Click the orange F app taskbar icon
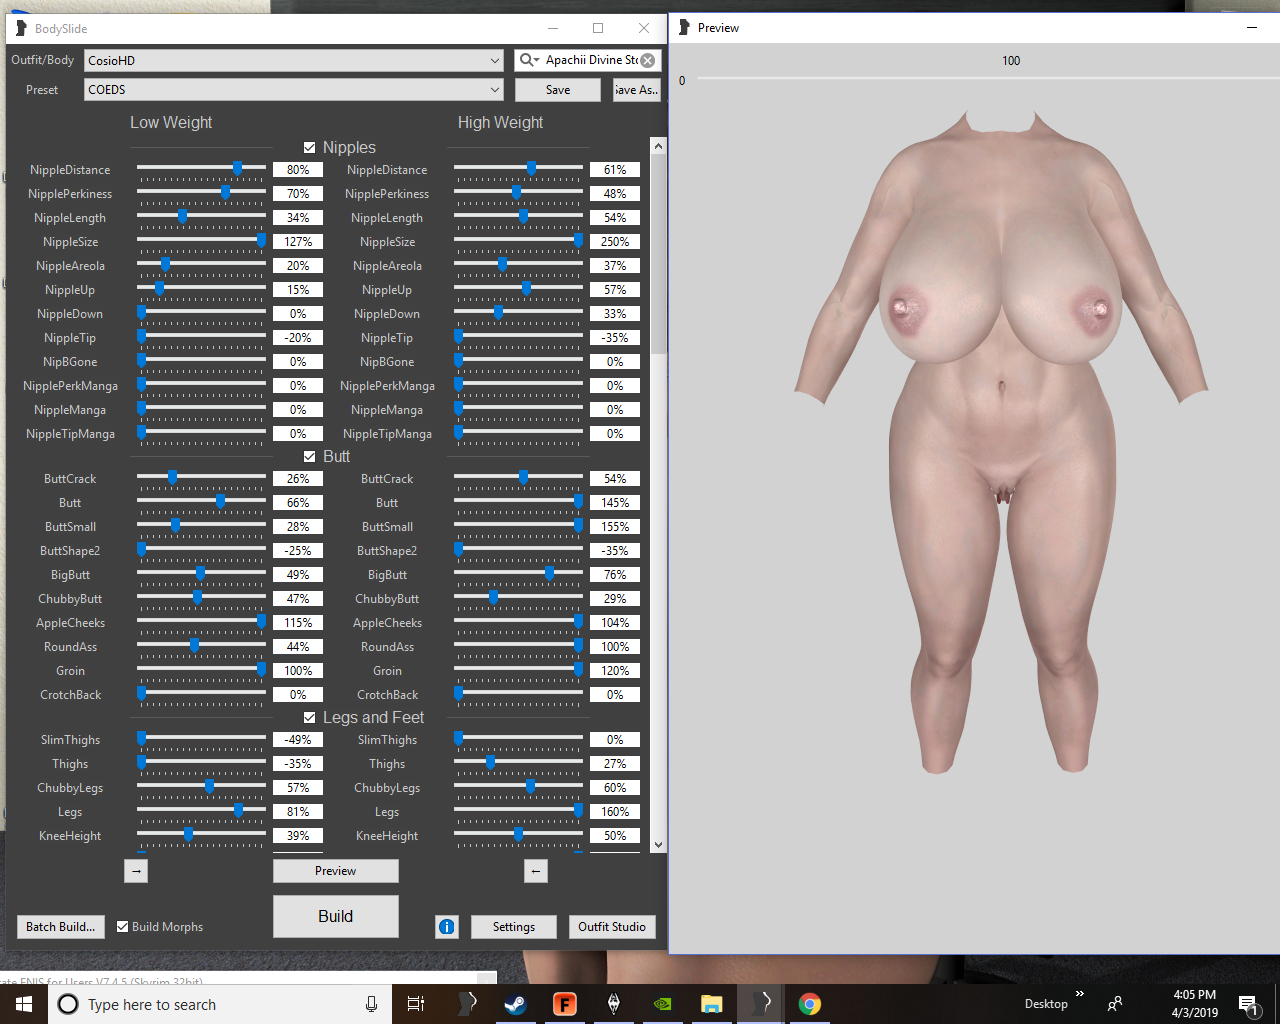This screenshot has height=1024, width=1280. [565, 1004]
